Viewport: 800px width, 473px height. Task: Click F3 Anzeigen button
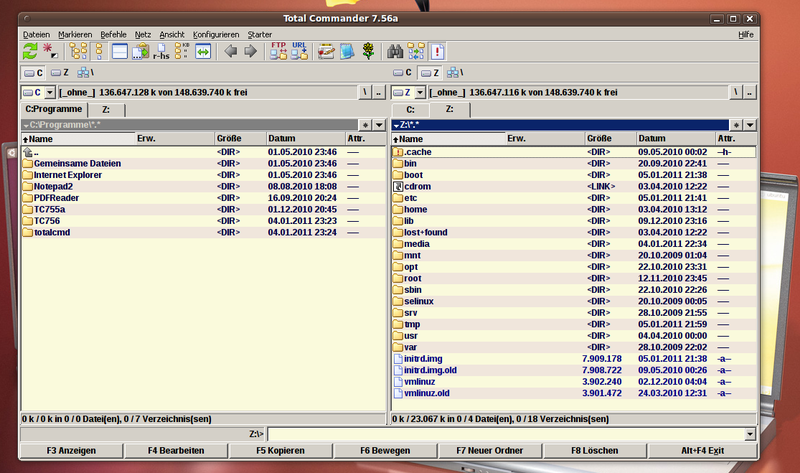[71, 451]
